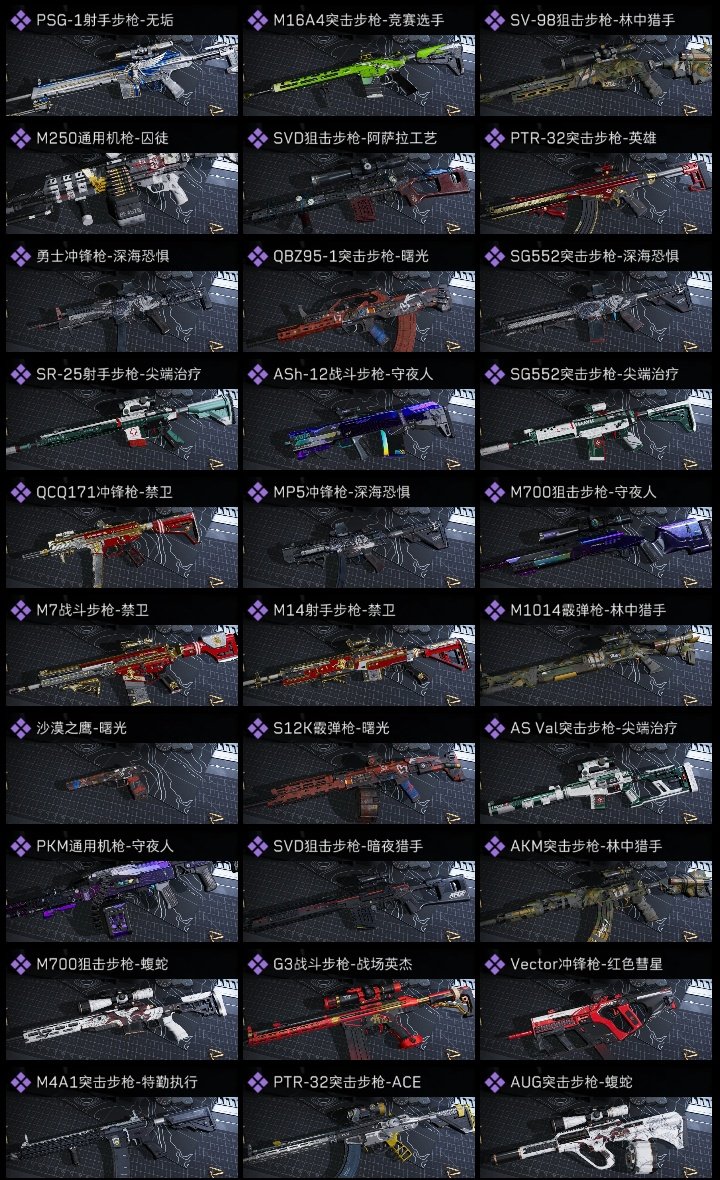Click the purple icon beside 沙漠之鹰-曙光
This screenshot has width=720, height=1180.
[x=20, y=728]
